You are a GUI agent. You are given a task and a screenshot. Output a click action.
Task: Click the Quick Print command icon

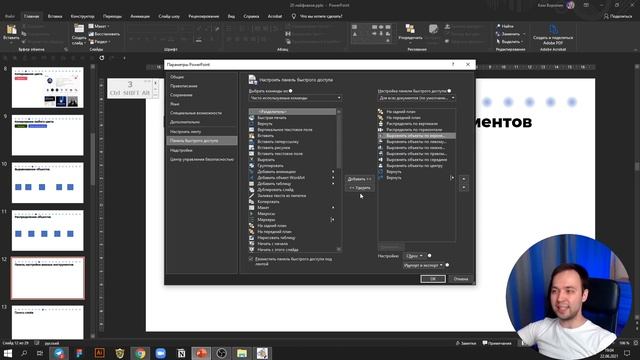pos(252,118)
